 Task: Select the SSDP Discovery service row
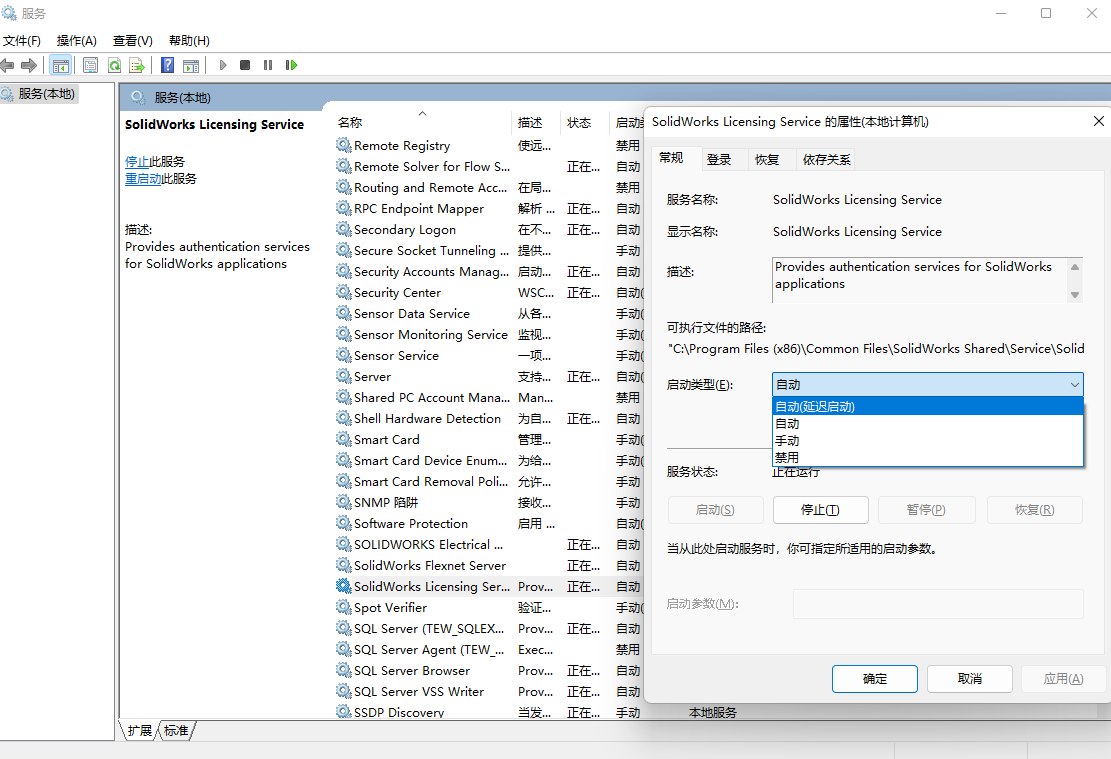[x=489, y=712]
